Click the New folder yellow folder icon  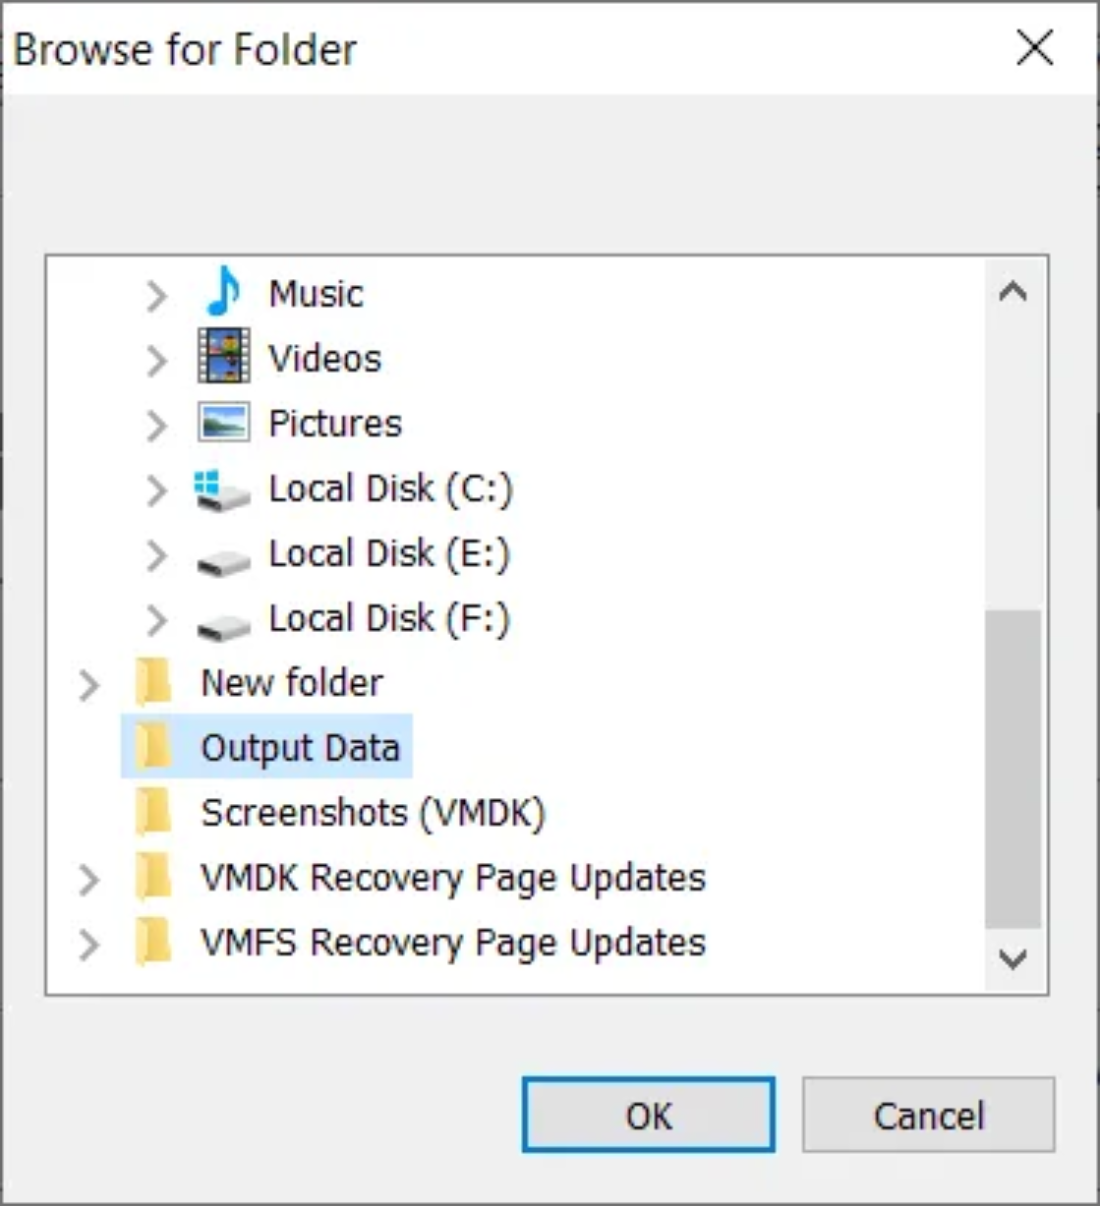click(x=155, y=683)
